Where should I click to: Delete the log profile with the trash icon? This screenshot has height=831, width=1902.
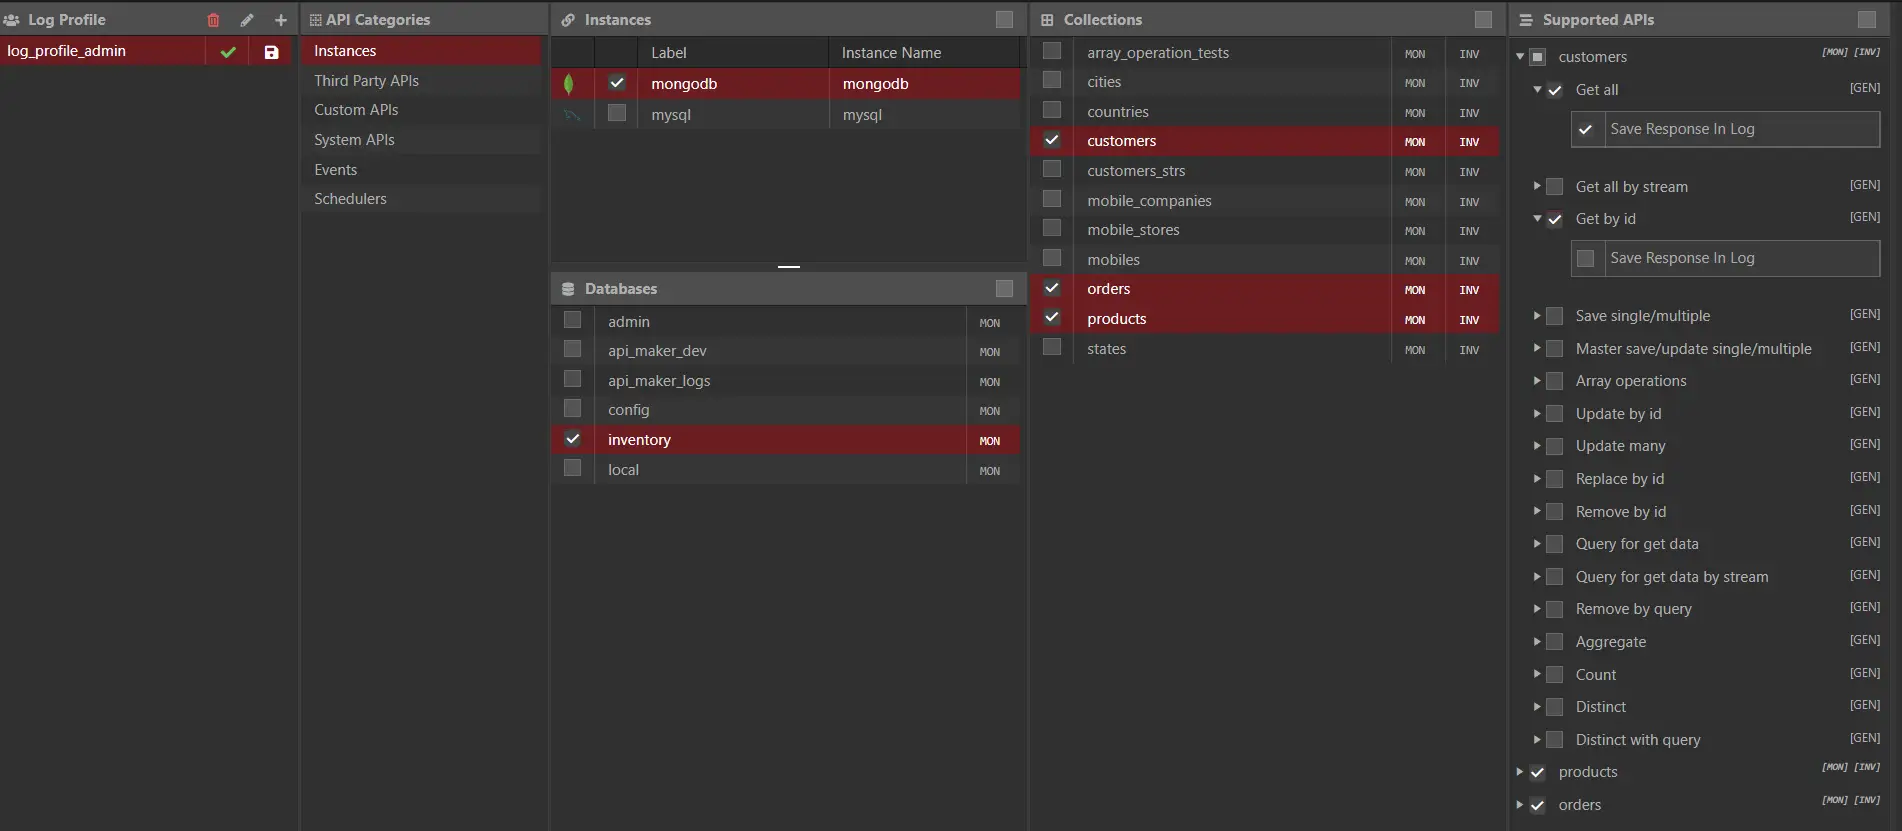click(x=213, y=20)
